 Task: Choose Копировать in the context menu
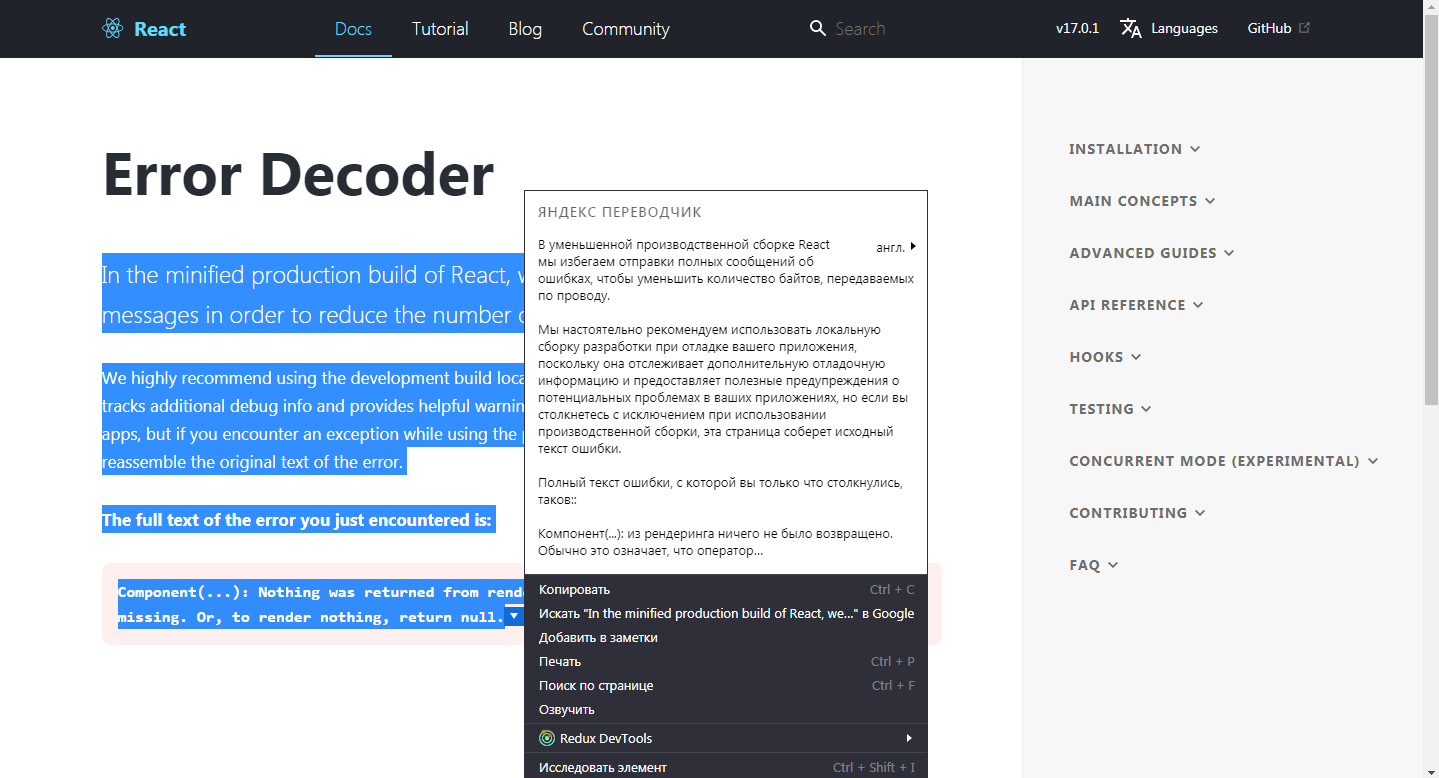726,590
